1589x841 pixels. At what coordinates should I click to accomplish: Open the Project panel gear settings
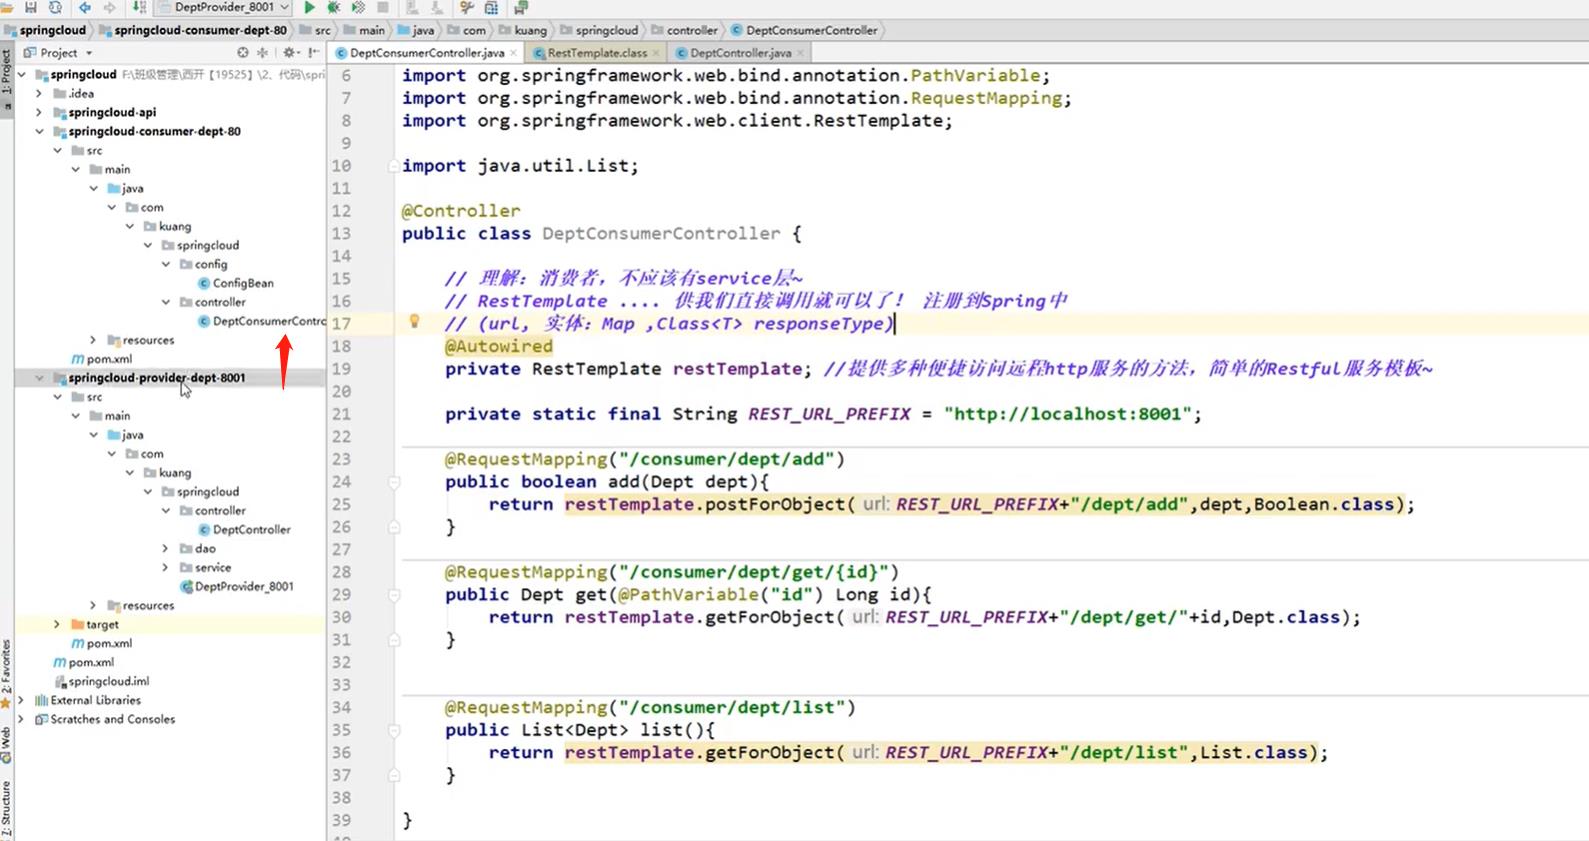[290, 52]
